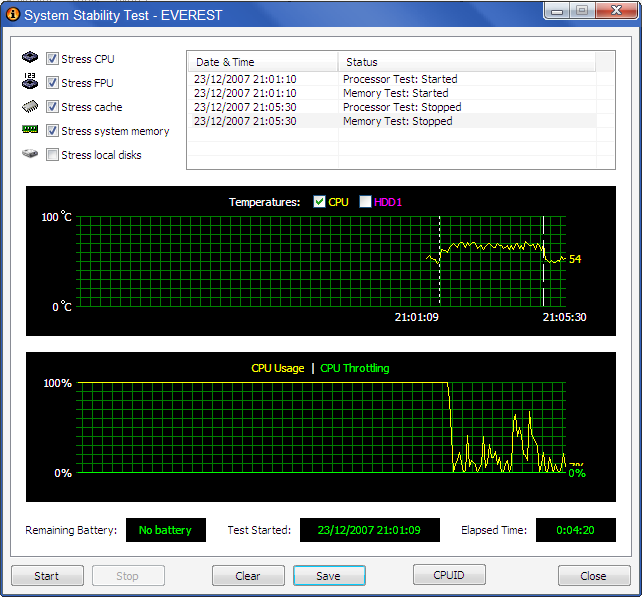
Task: Click the Test Started value 23/12/2007 21:01:09
Action: pos(370,530)
